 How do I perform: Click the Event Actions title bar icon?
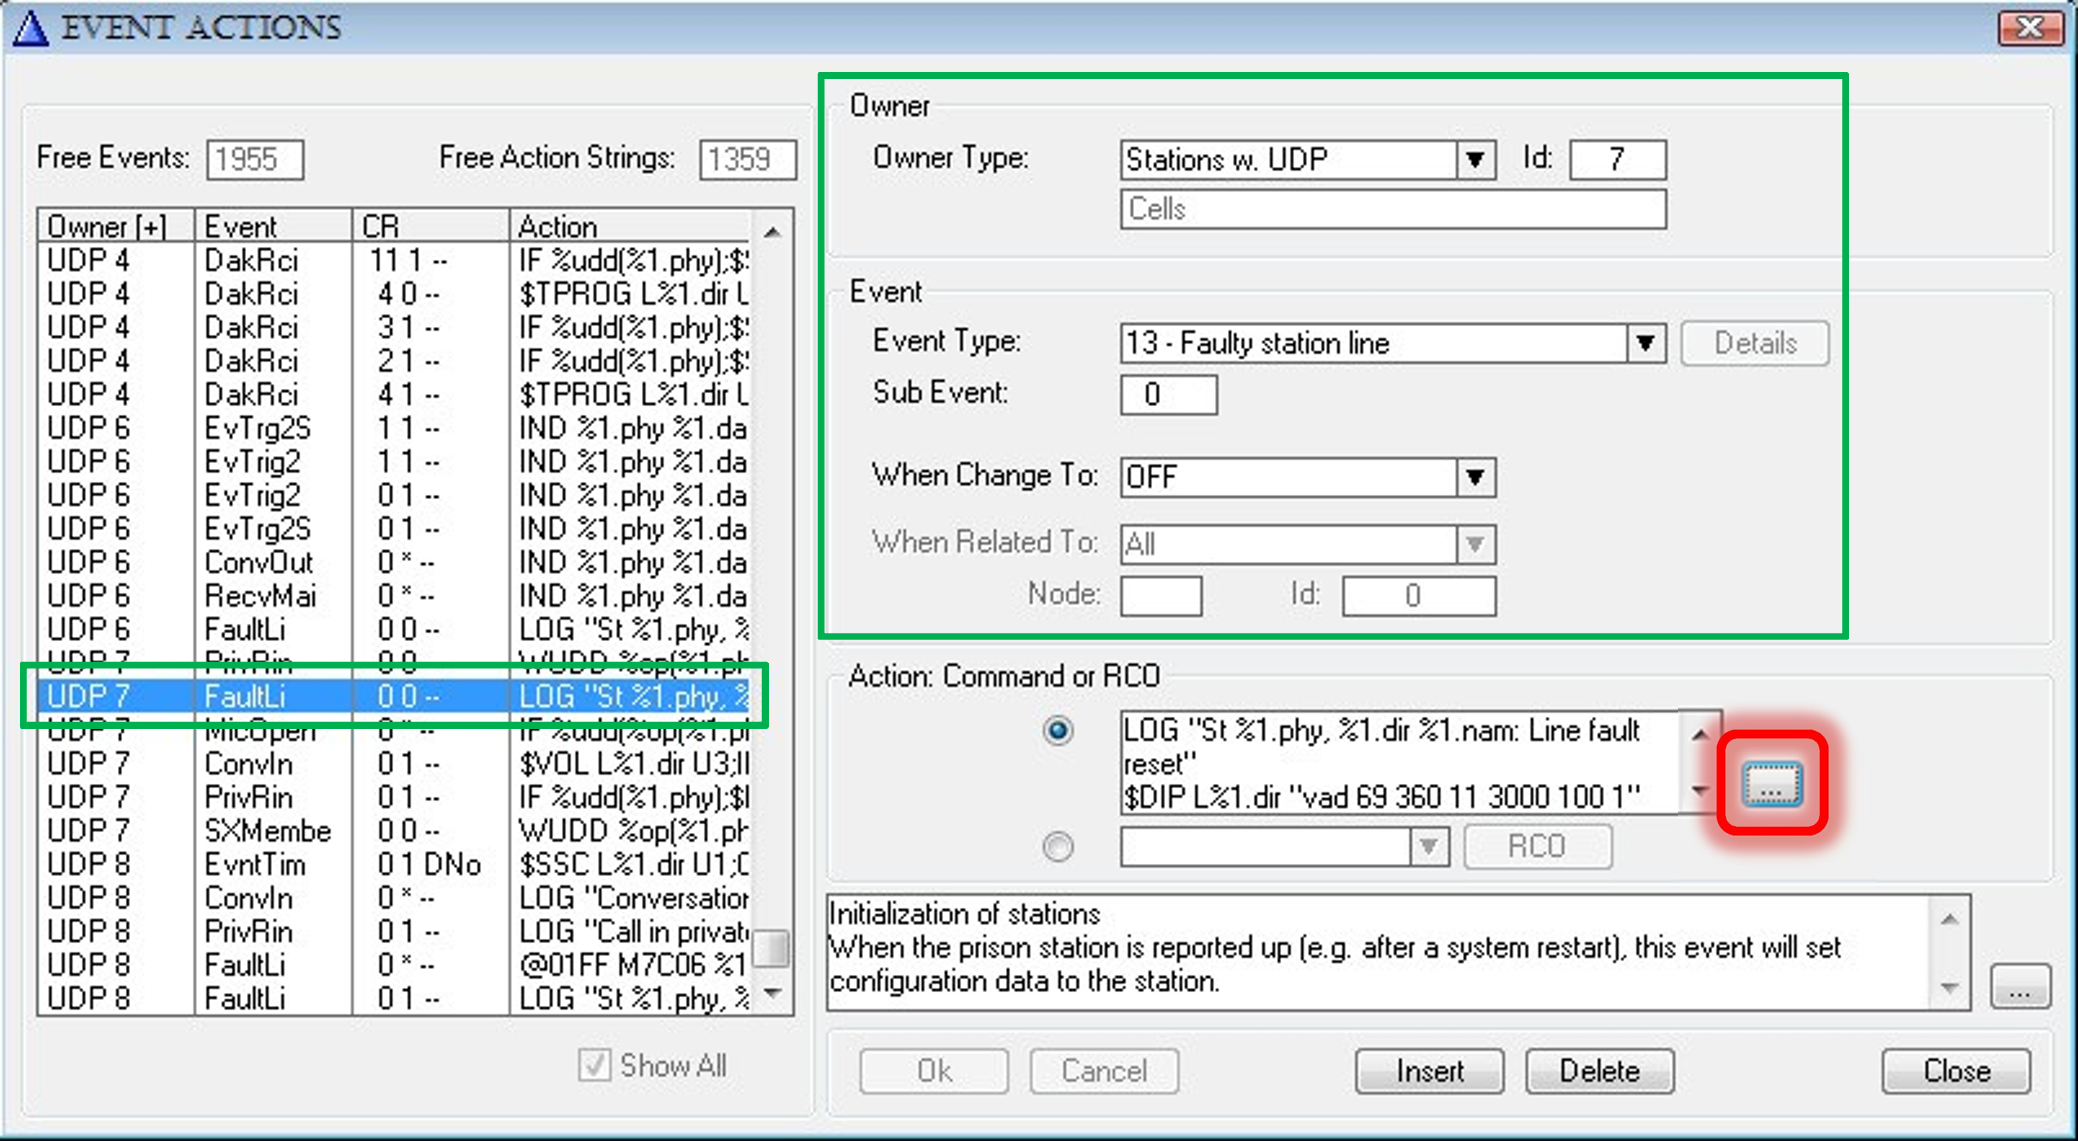tap(30, 27)
